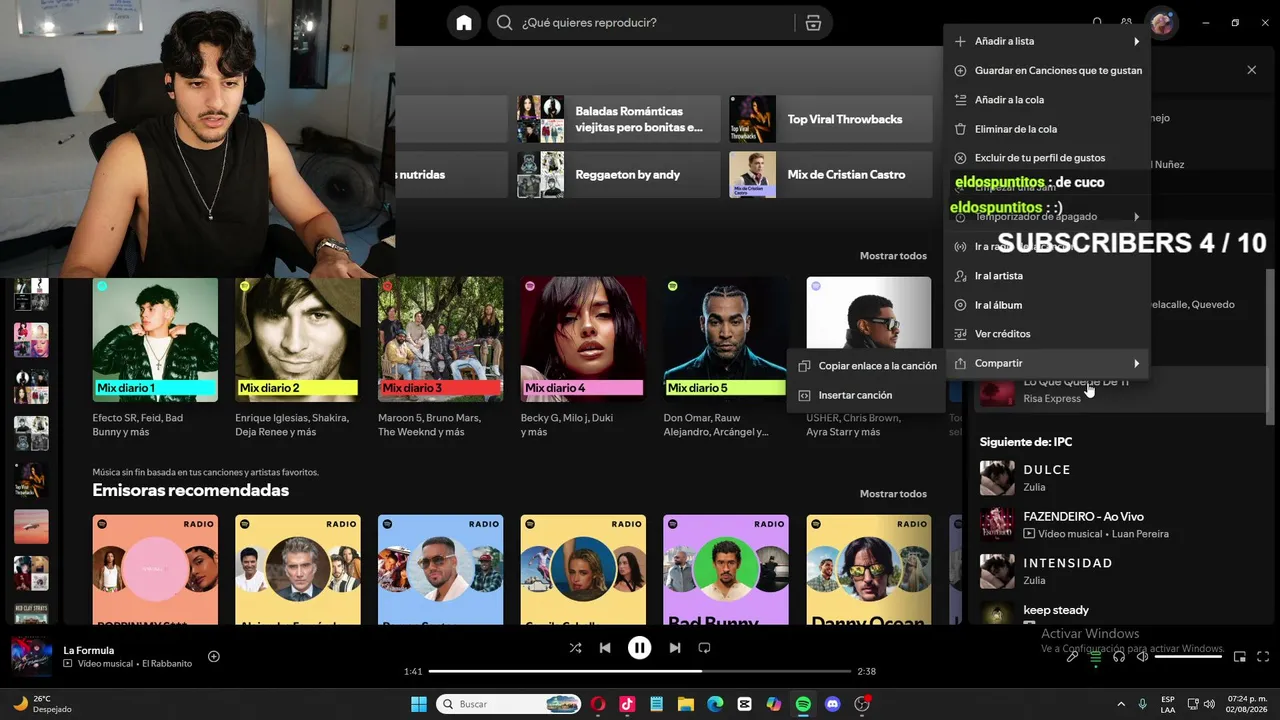This screenshot has width=1280, height=720.
Task: Select Guardar en Canciones que te gustan
Action: [1047, 71]
